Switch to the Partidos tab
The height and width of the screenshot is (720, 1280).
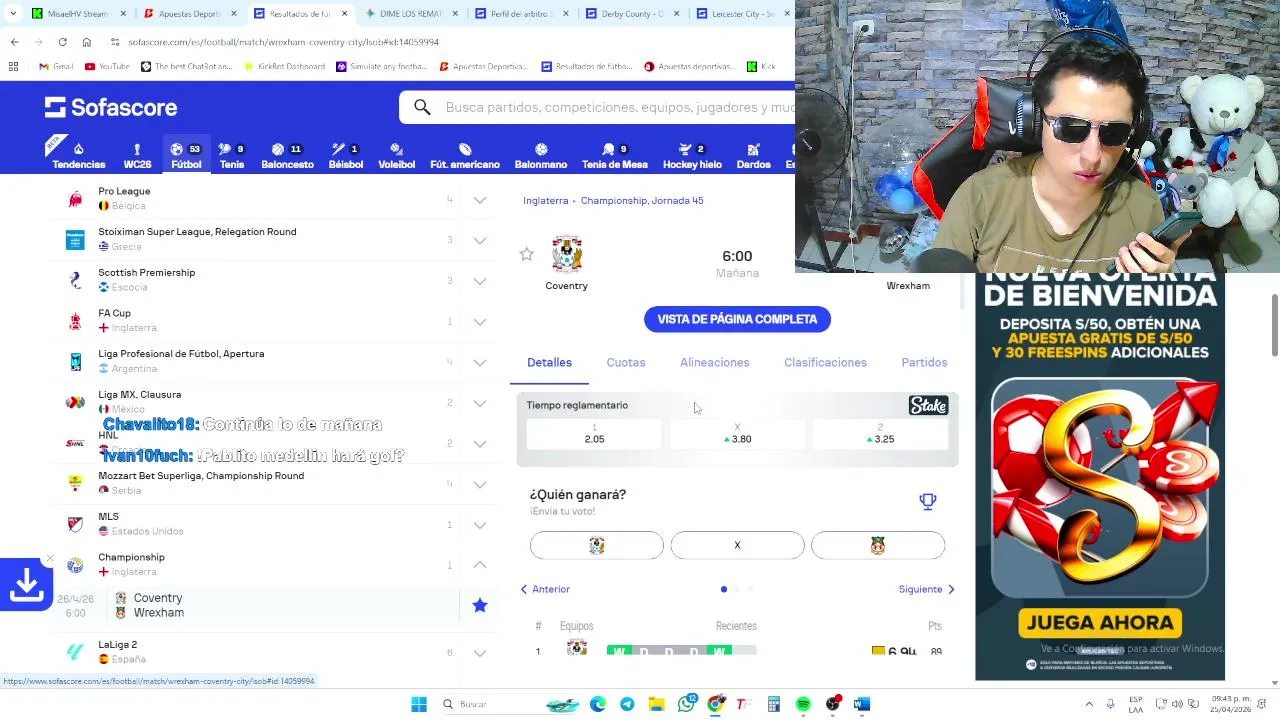pyautogui.click(x=924, y=362)
